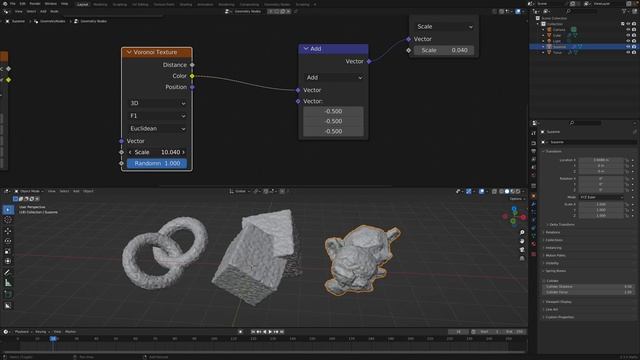
Task: Select the Move tool in the viewport toolbar
Action: click(x=8, y=231)
